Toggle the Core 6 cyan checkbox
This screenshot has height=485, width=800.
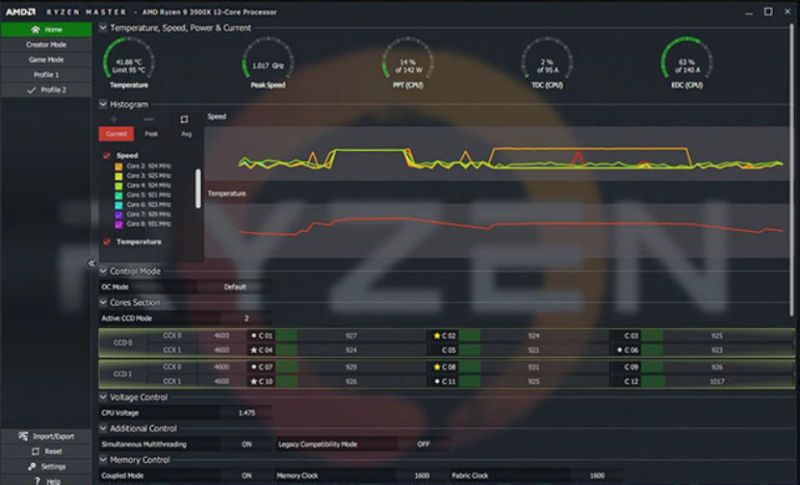tap(118, 205)
